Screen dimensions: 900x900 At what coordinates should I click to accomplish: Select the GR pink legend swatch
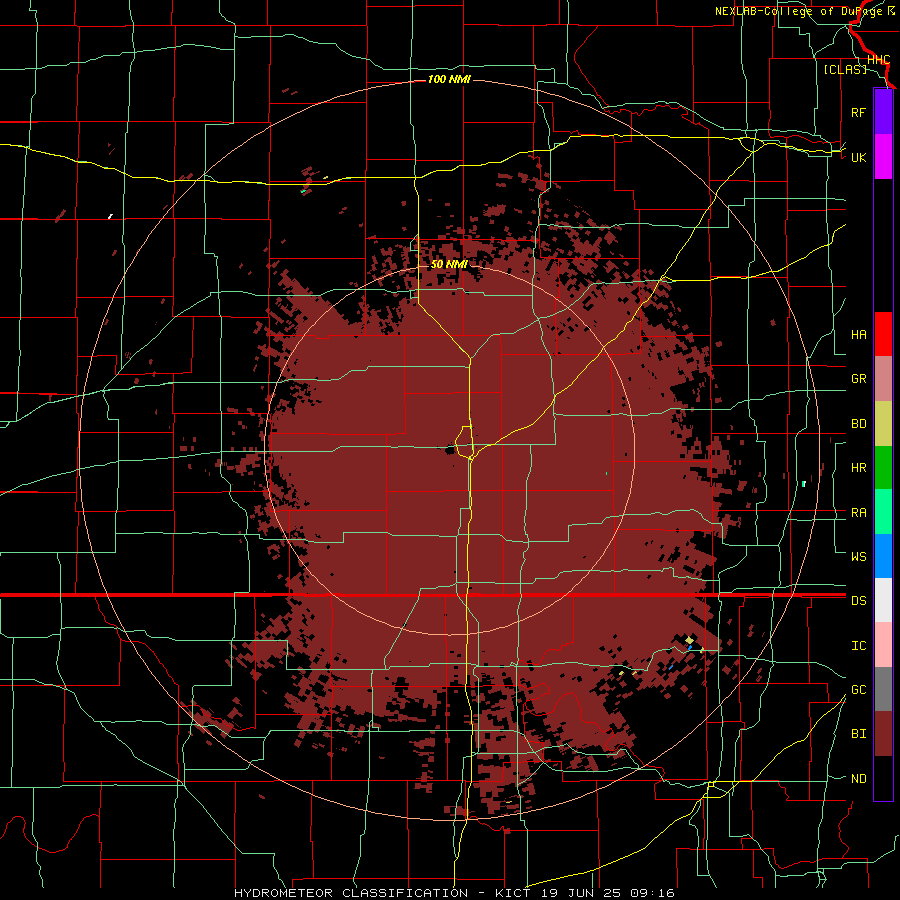click(883, 378)
